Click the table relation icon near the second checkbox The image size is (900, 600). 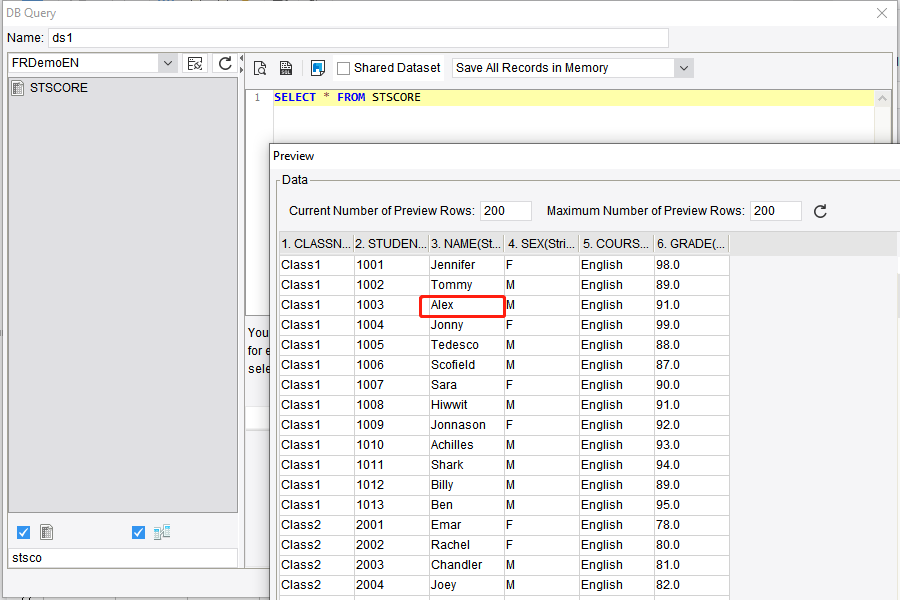[x=161, y=532]
